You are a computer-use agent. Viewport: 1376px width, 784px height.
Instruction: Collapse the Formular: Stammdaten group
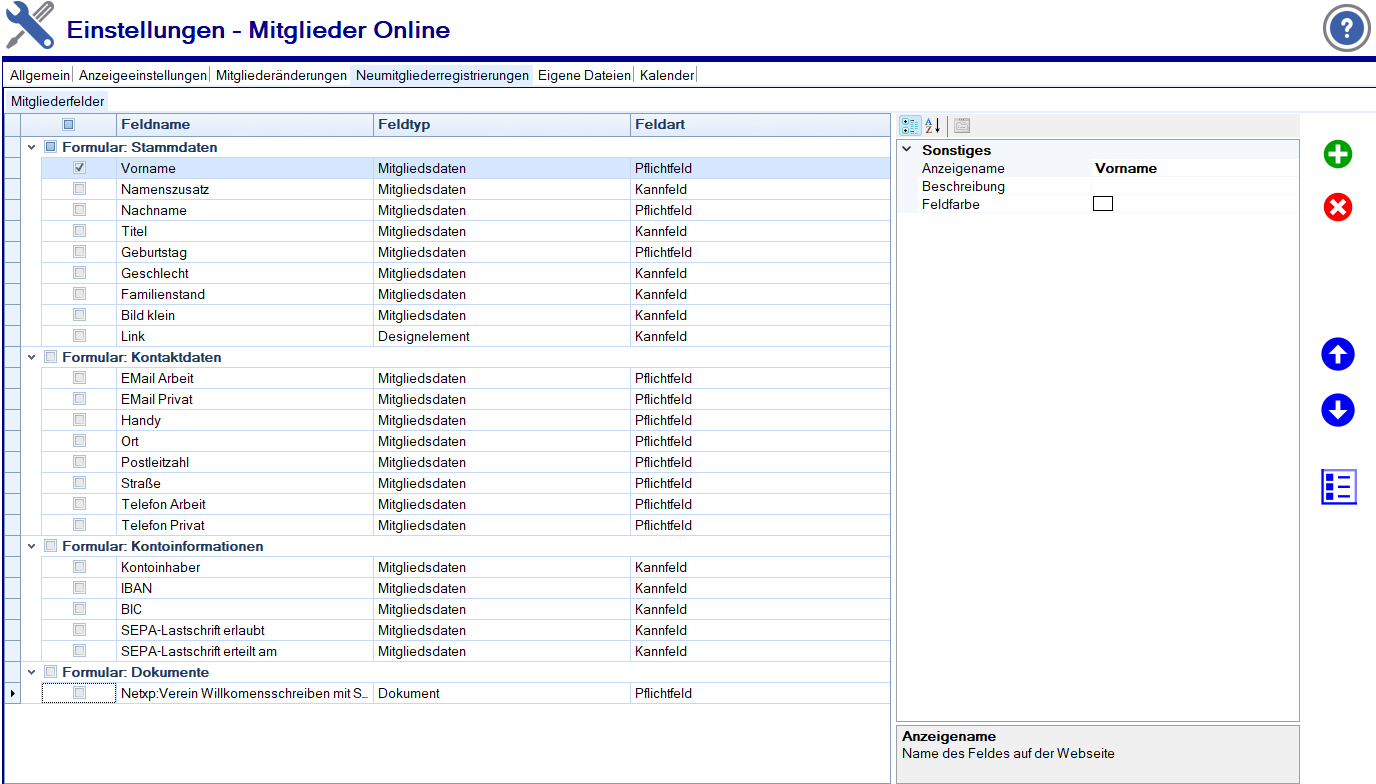(x=32, y=147)
